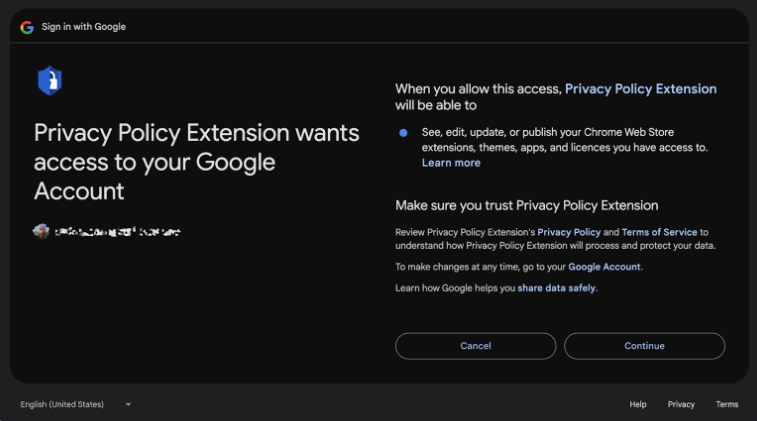Open the Google Account link
Image resolution: width=757 pixels, height=421 pixels.
604,267
